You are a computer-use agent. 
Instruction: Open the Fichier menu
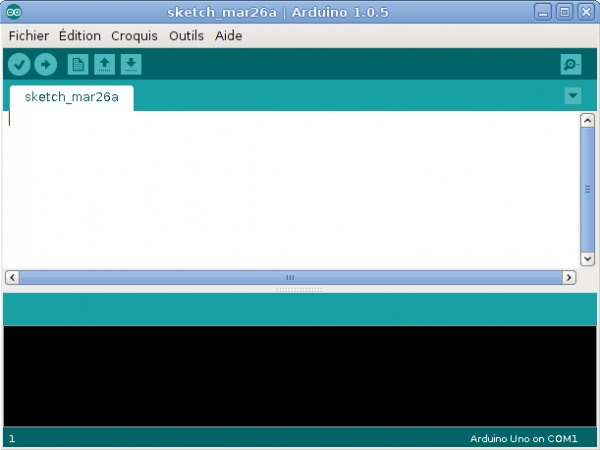click(28, 36)
